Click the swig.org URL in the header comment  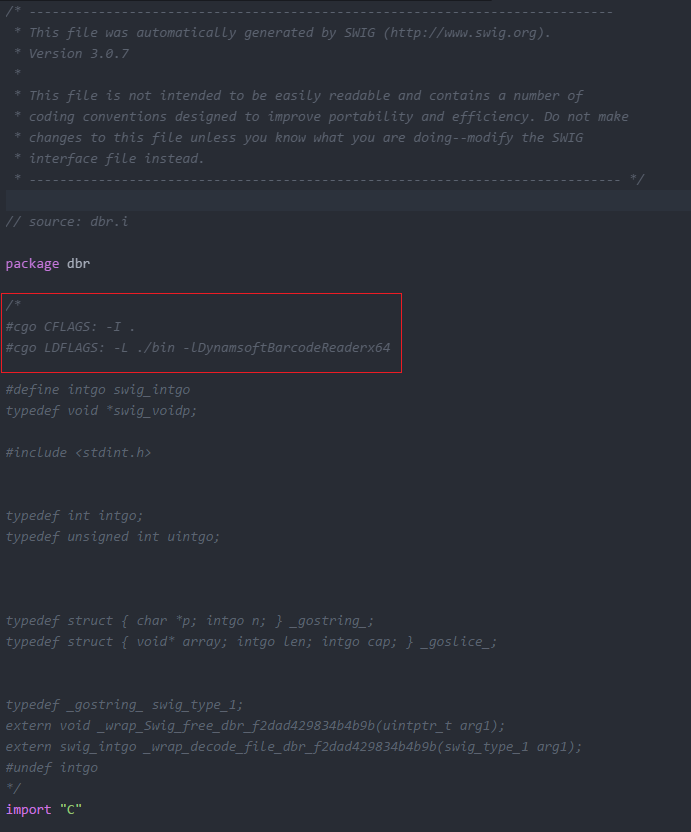pos(466,33)
